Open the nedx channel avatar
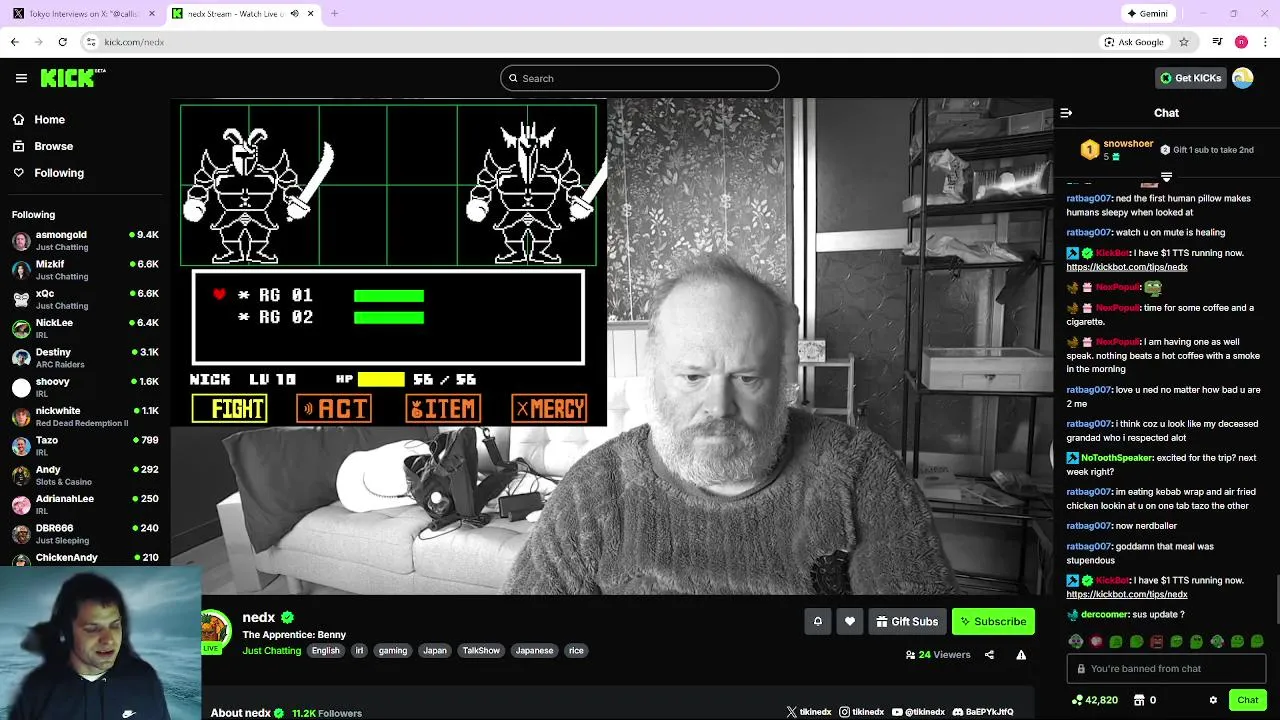This screenshot has height=720, width=1280. pos(213,630)
